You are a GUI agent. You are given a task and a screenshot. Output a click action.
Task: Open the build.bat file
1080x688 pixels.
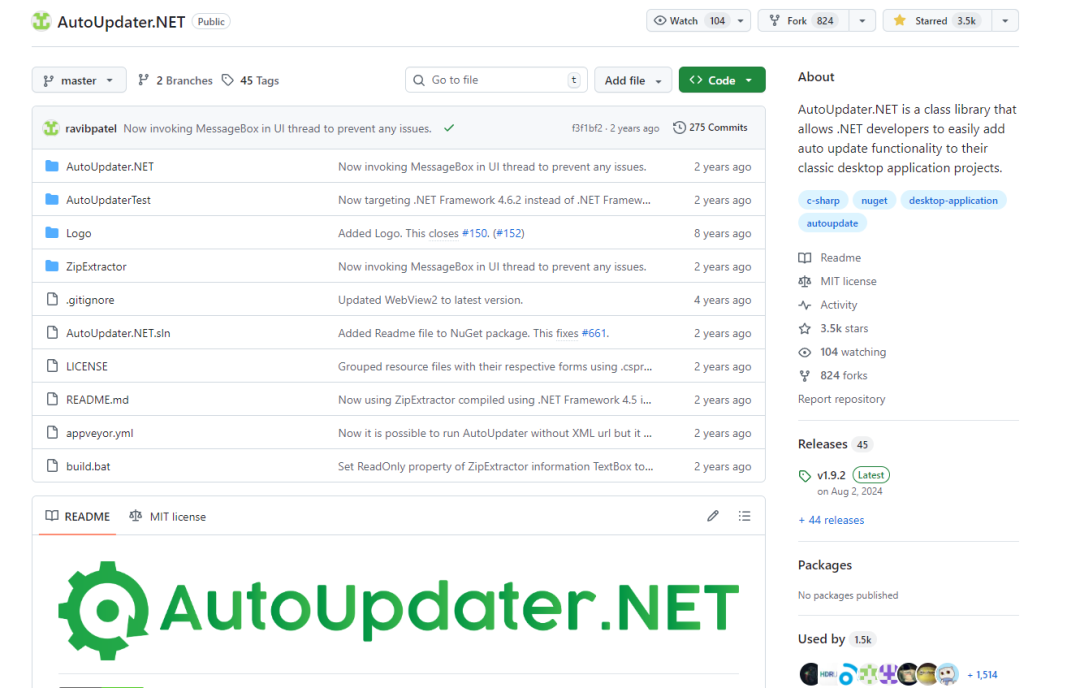click(x=88, y=466)
